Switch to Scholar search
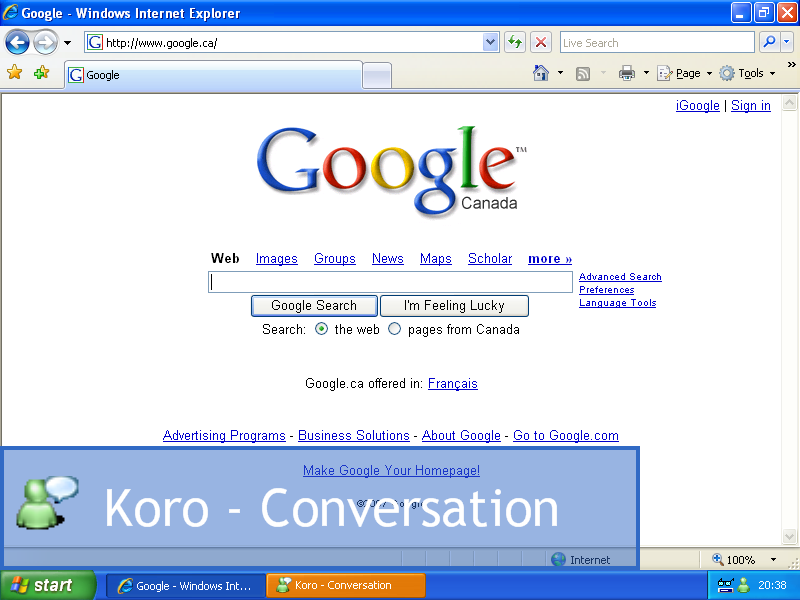Image resolution: width=800 pixels, height=600 pixels. click(x=490, y=259)
